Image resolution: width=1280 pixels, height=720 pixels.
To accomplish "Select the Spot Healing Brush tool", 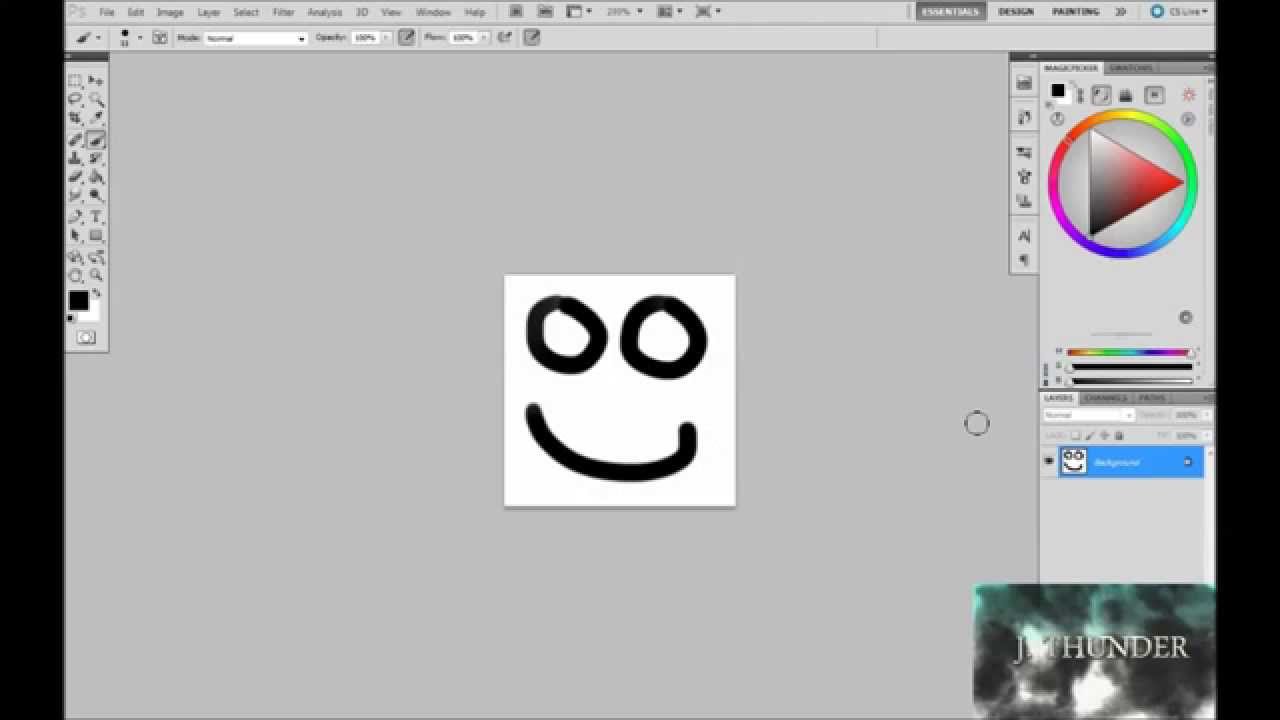I will pos(75,140).
